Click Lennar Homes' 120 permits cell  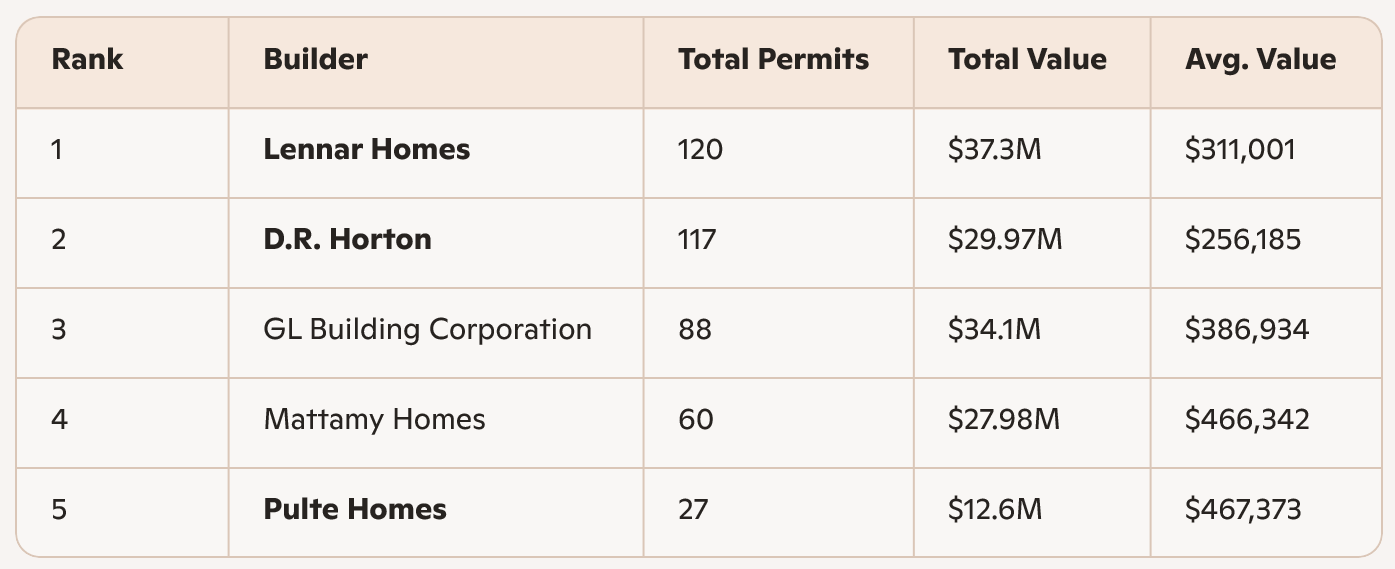coord(700,150)
